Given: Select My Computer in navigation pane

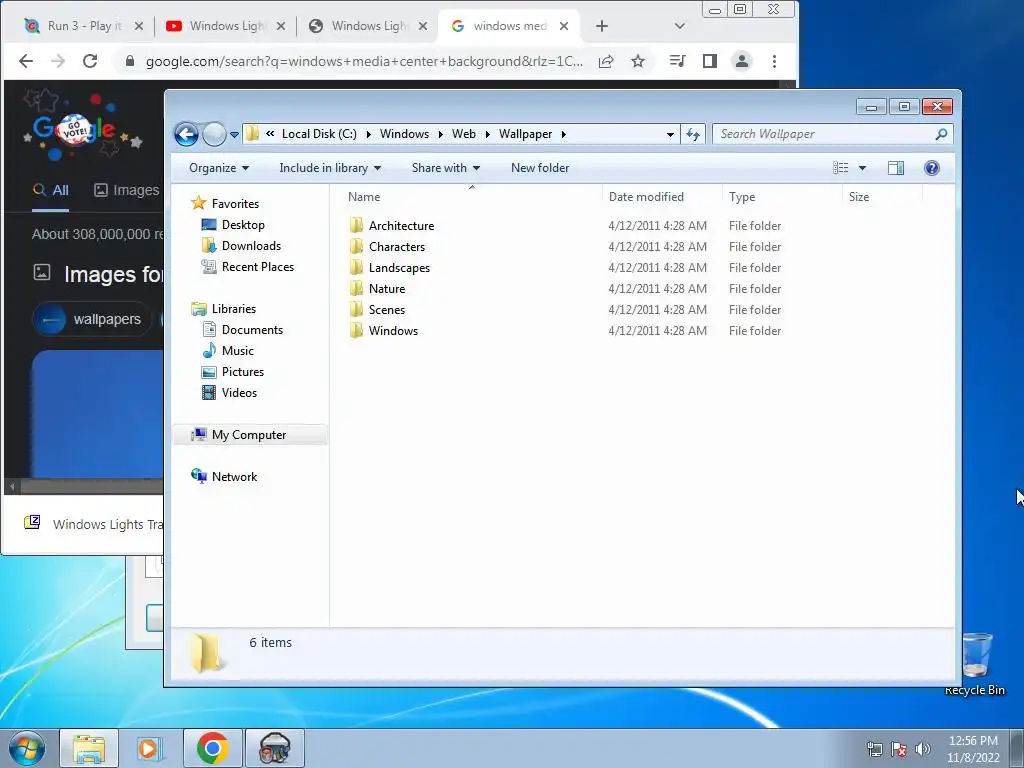Looking at the screenshot, I should [x=250, y=435].
